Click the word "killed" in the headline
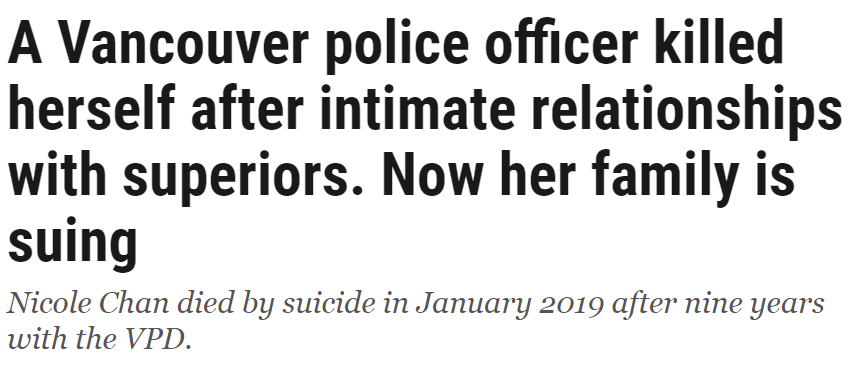Screen dimensions: 866x365 coord(719,43)
